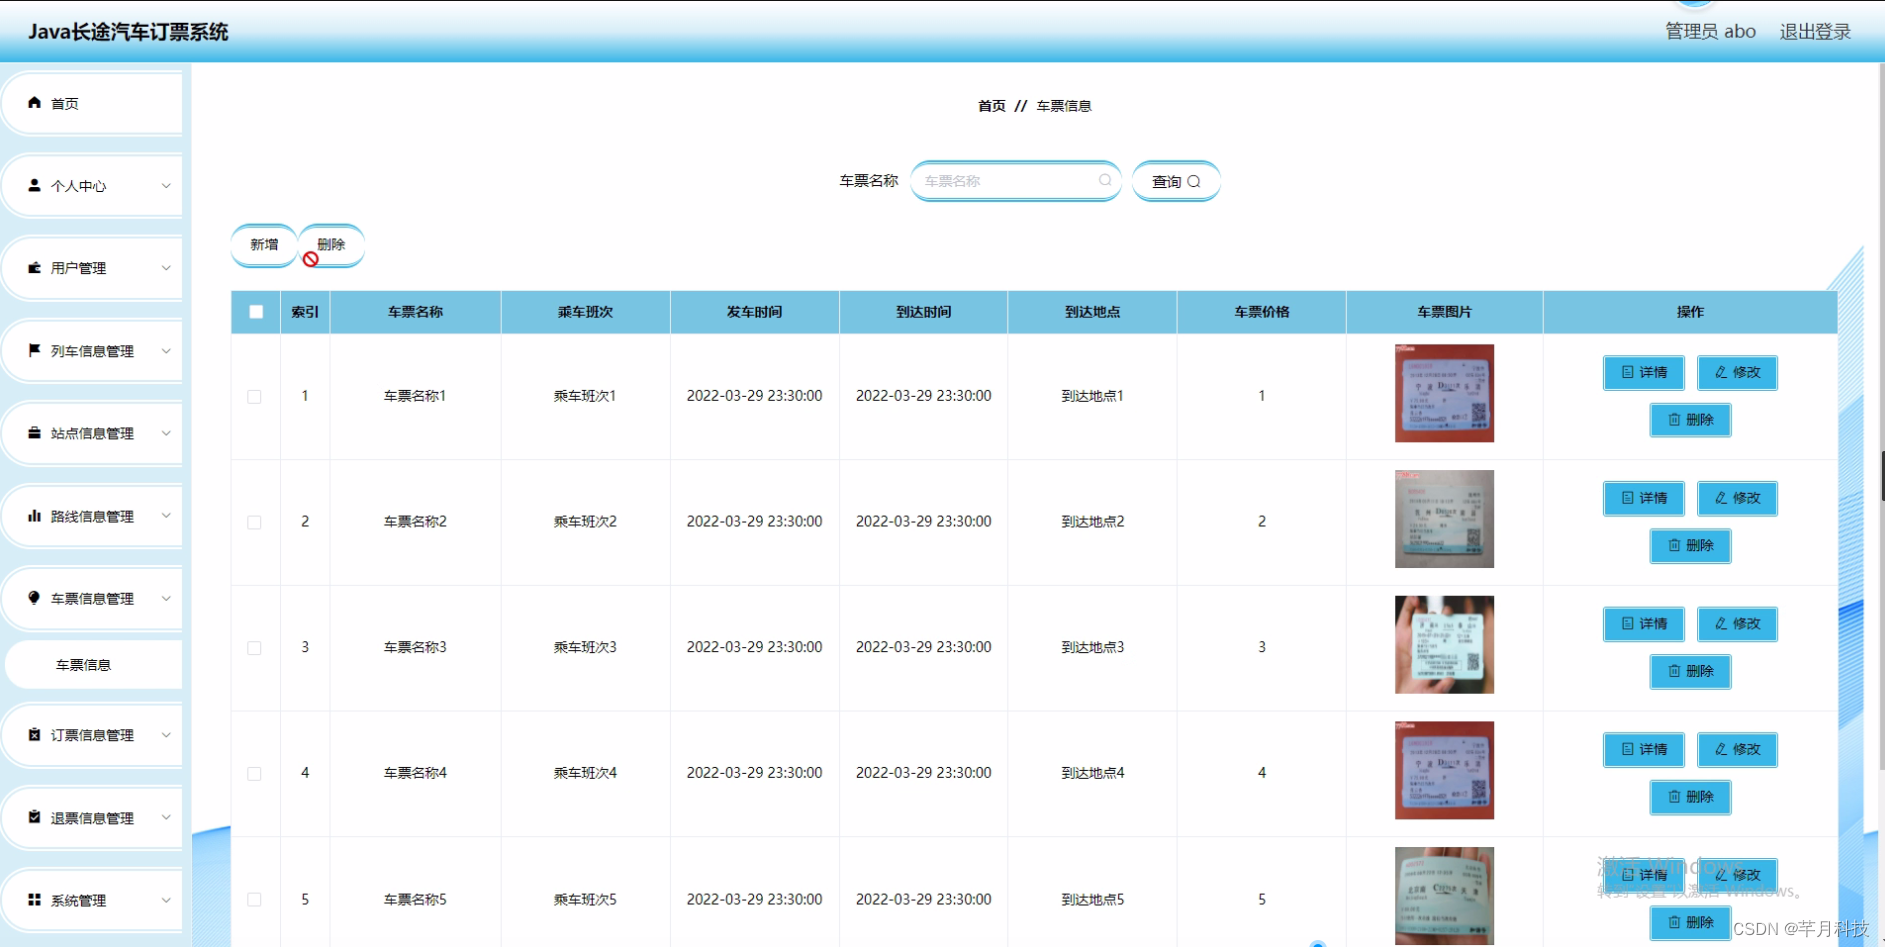
Task: Click the ticket icon beside 车票信息管理
Action: click(x=34, y=598)
